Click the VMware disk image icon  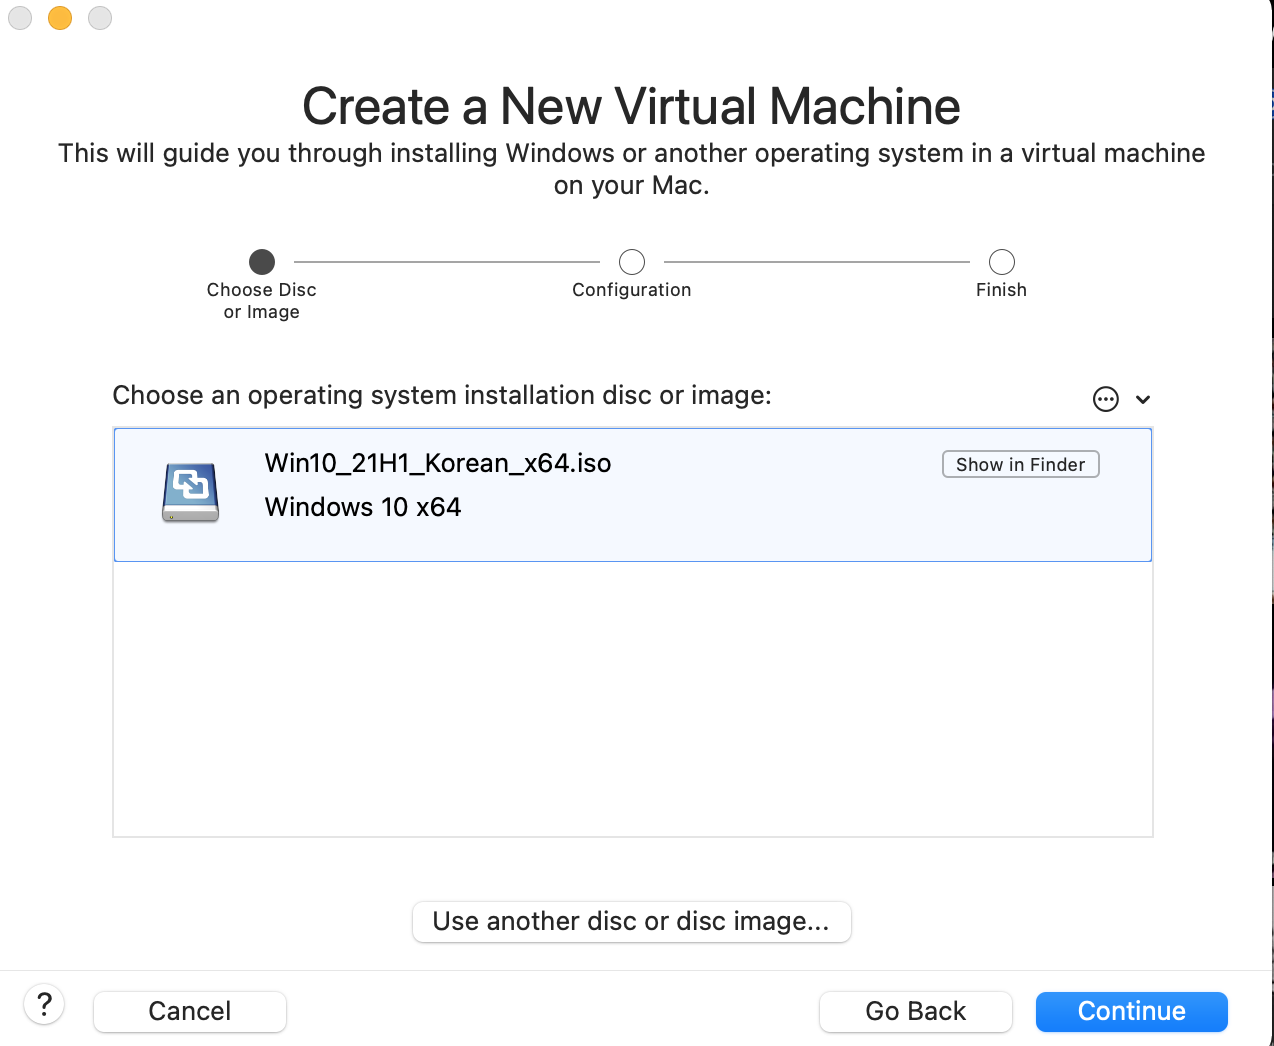click(x=191, y=492)
